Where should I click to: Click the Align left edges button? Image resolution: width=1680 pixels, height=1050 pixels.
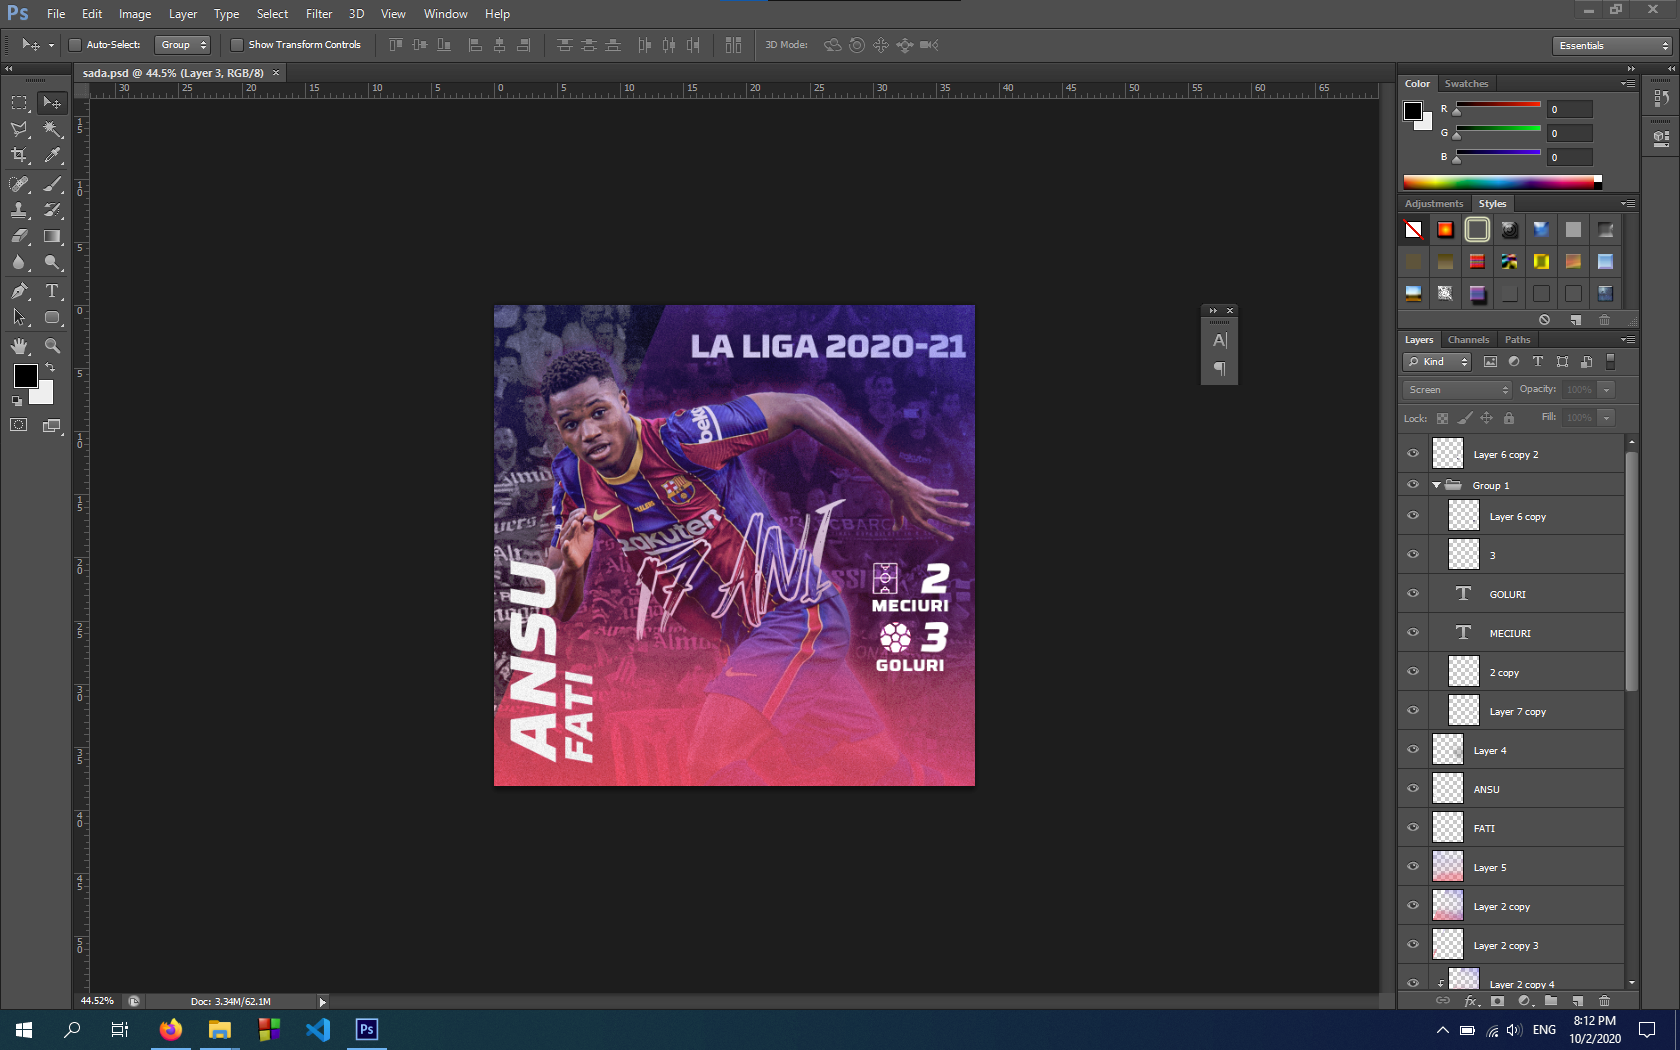point(475,45)
